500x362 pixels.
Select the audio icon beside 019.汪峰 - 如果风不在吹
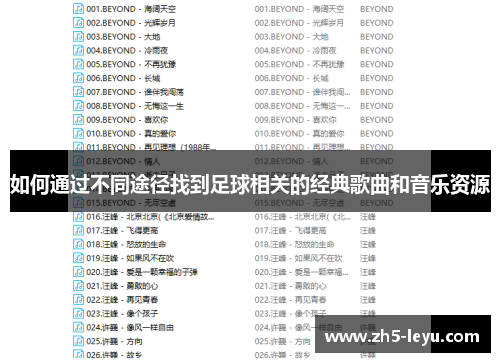coord(78,258)
